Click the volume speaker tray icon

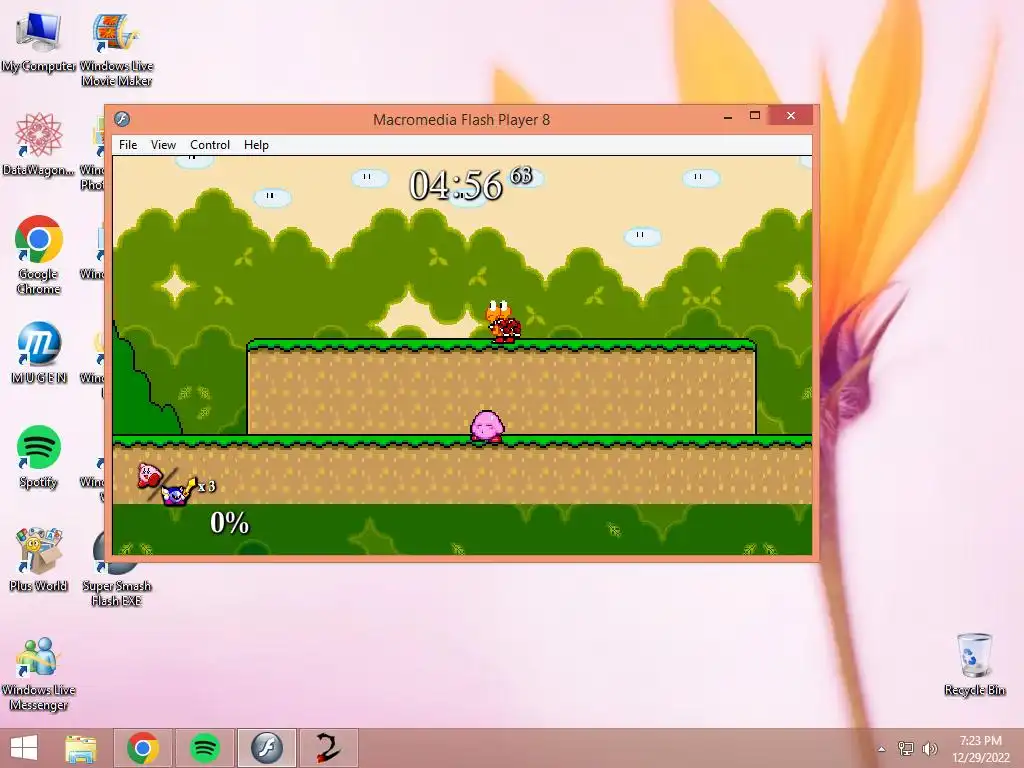(930, 748)
